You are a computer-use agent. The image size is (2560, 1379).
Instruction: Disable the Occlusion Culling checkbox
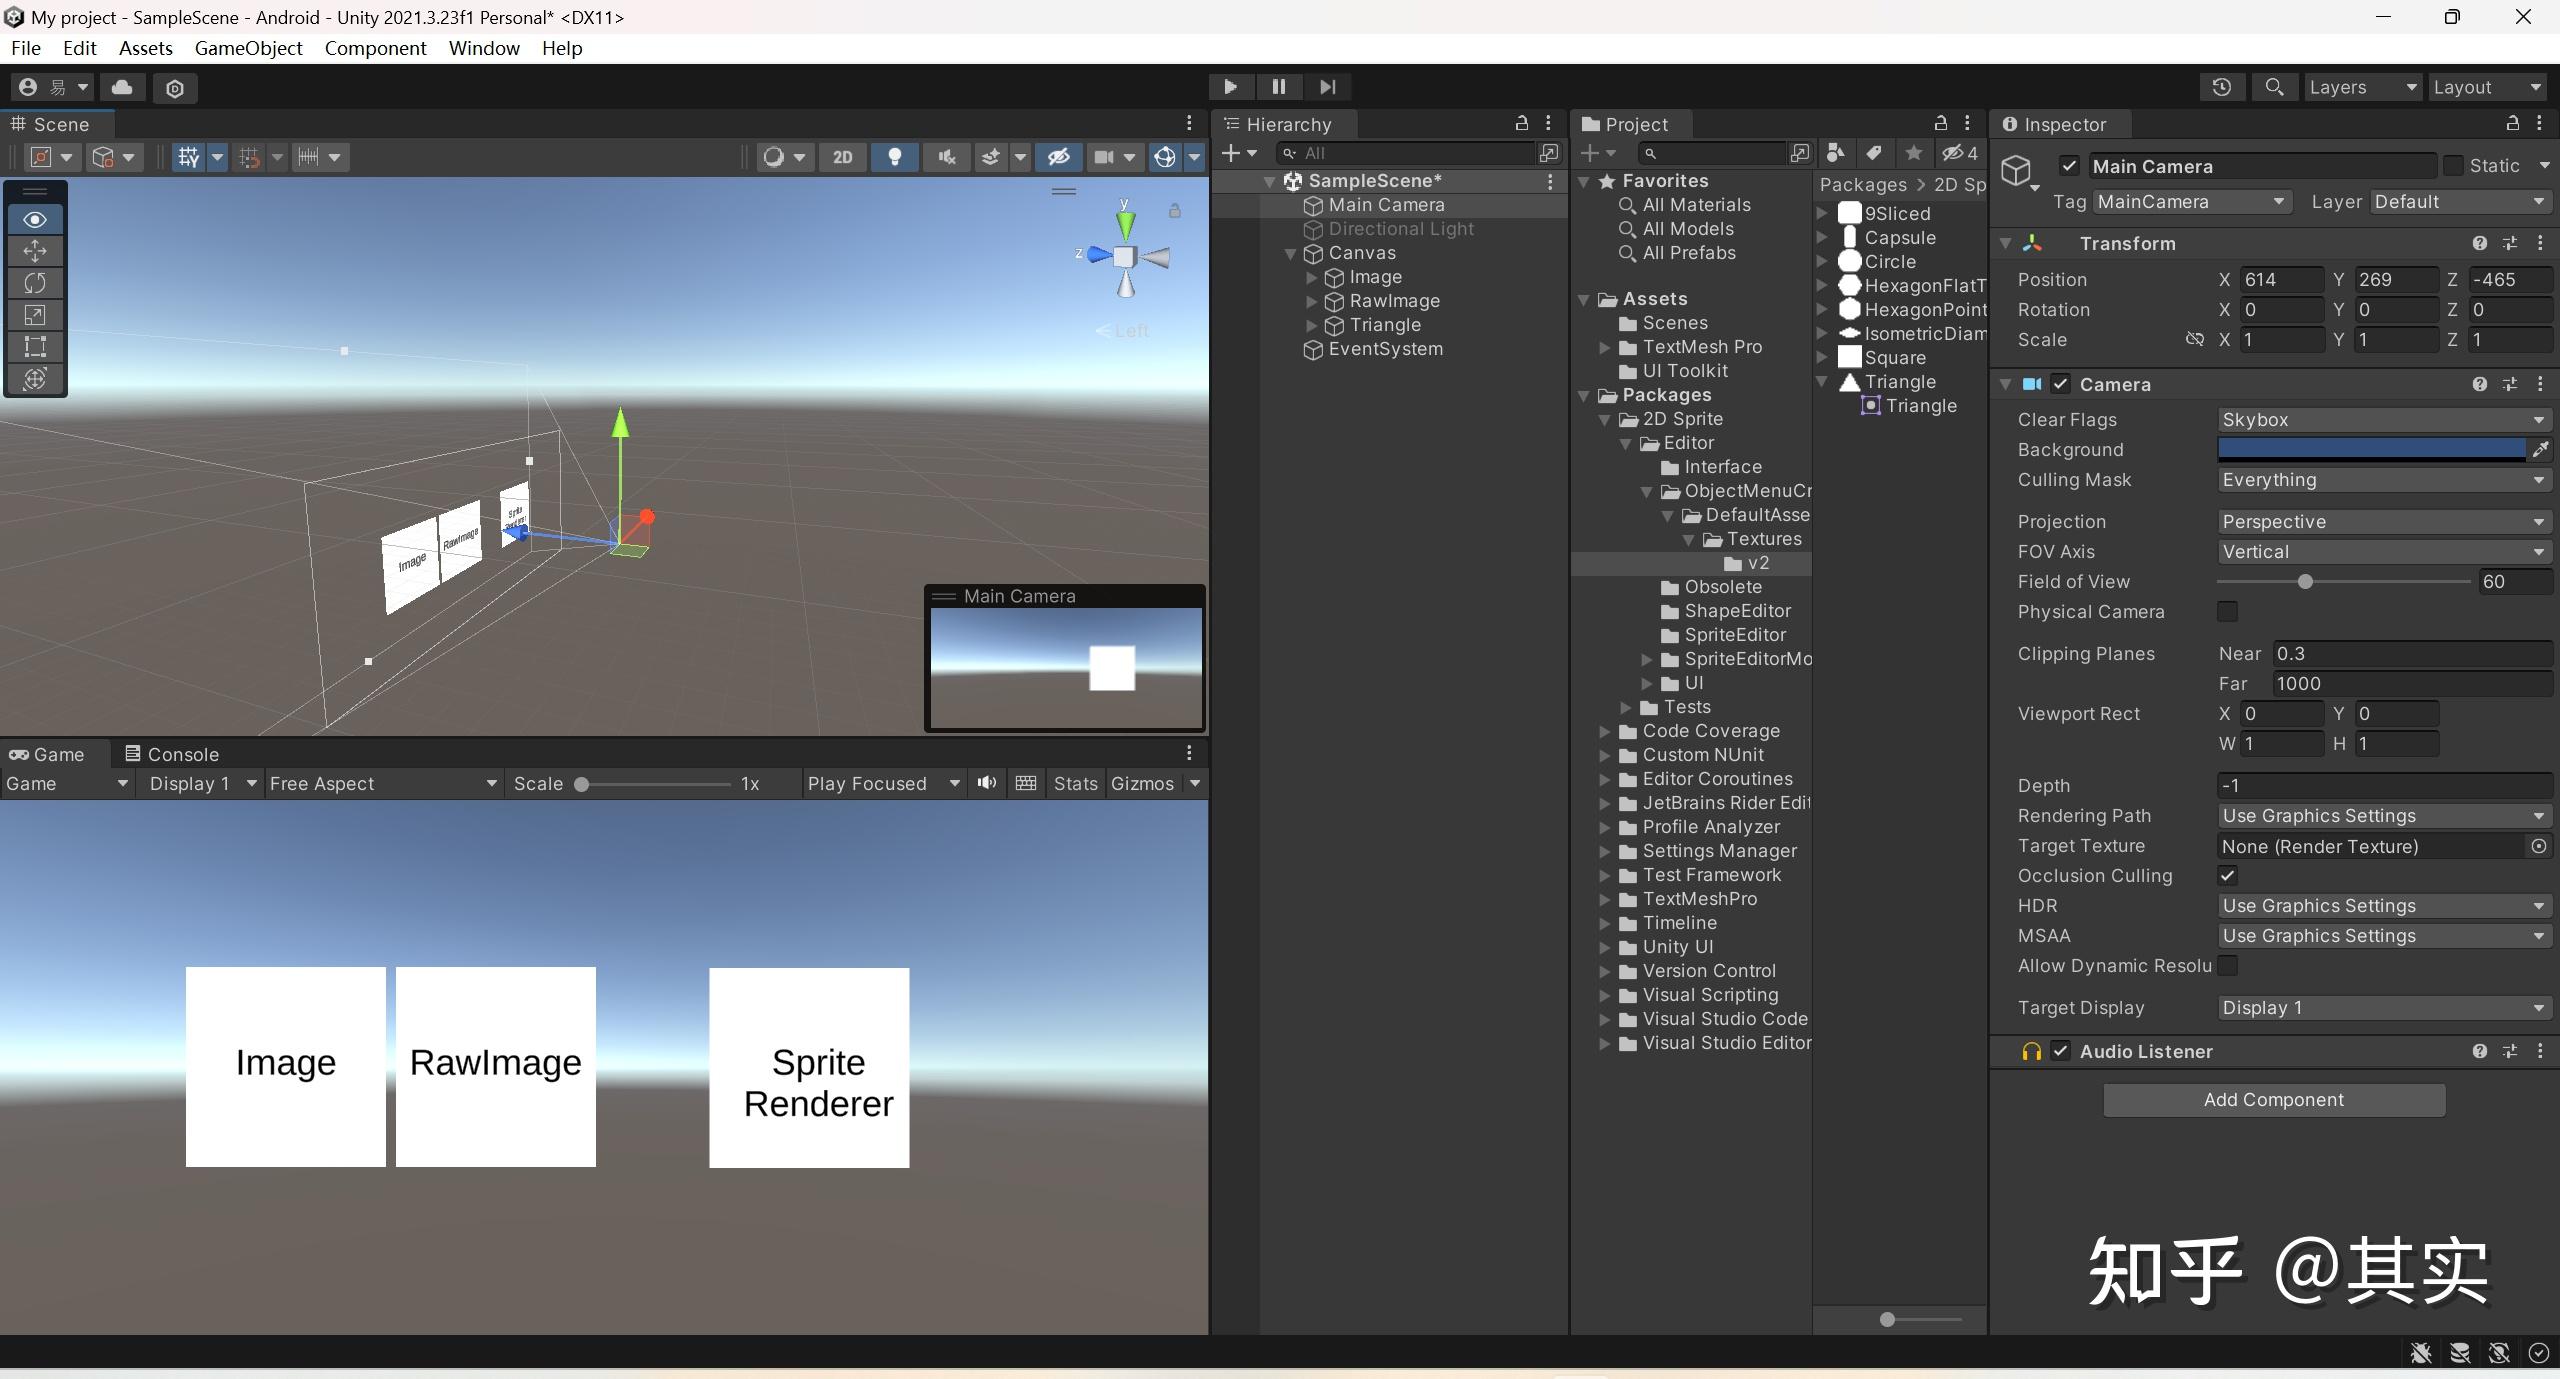[2227, 876]
